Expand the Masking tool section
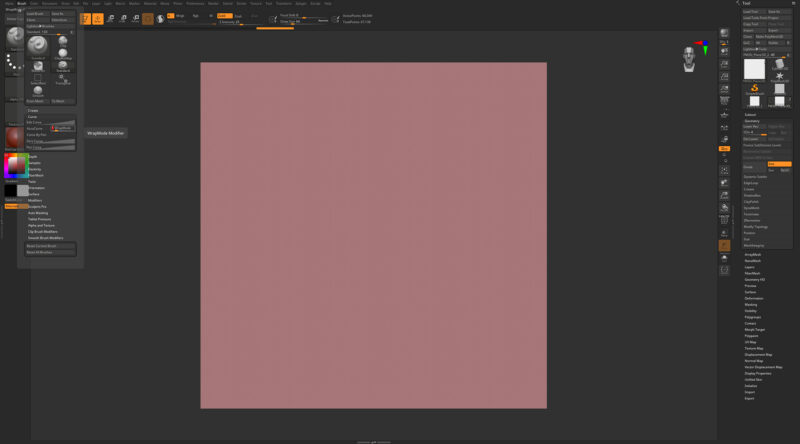 pos(751,305)
